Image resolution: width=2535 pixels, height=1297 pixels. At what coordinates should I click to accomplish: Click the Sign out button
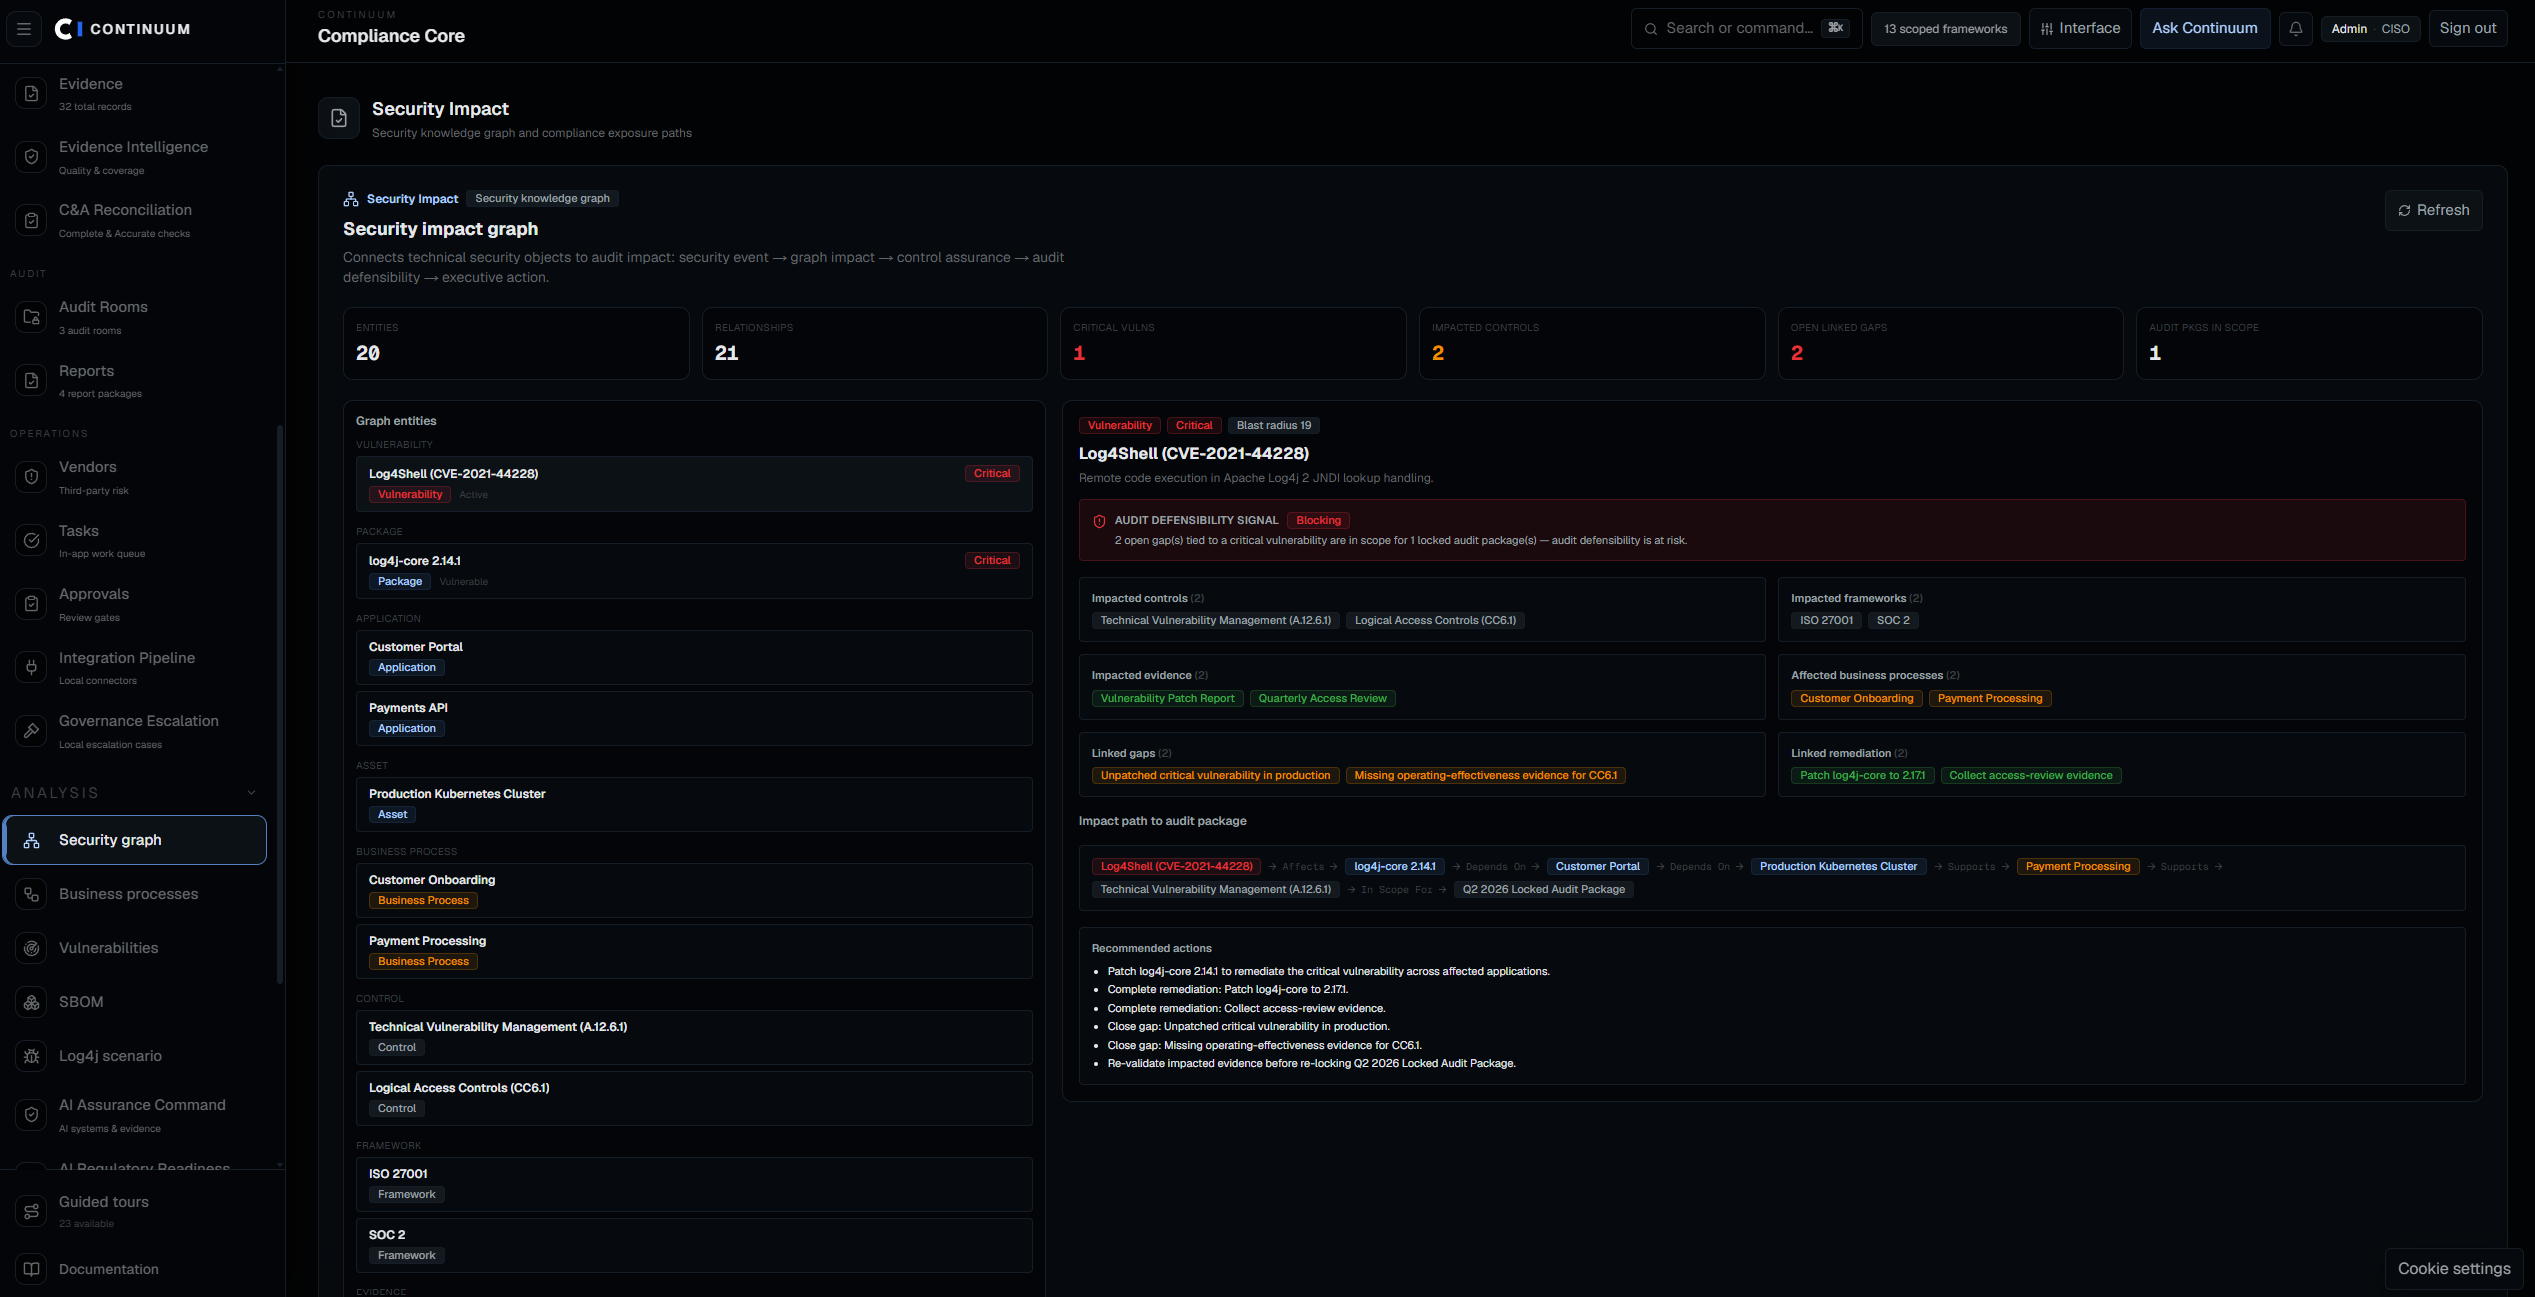(2467, 29)
